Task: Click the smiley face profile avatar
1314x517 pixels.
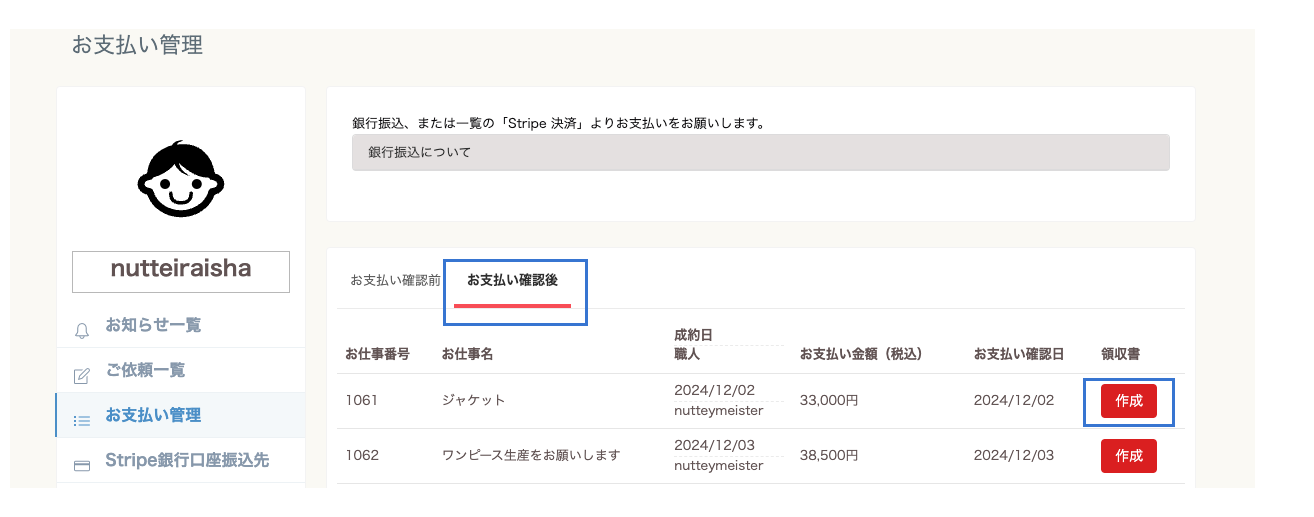Action: coord(180,179)
